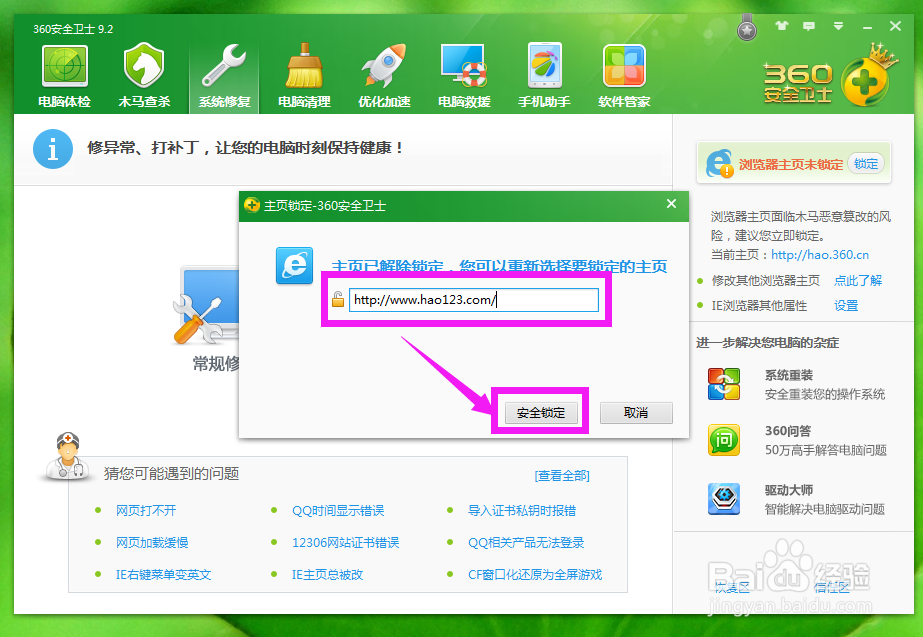Viewport: 923px width, 637px height.
Task: Open the IE右键菜单变英文 link
Action: (x=163, y=575)
